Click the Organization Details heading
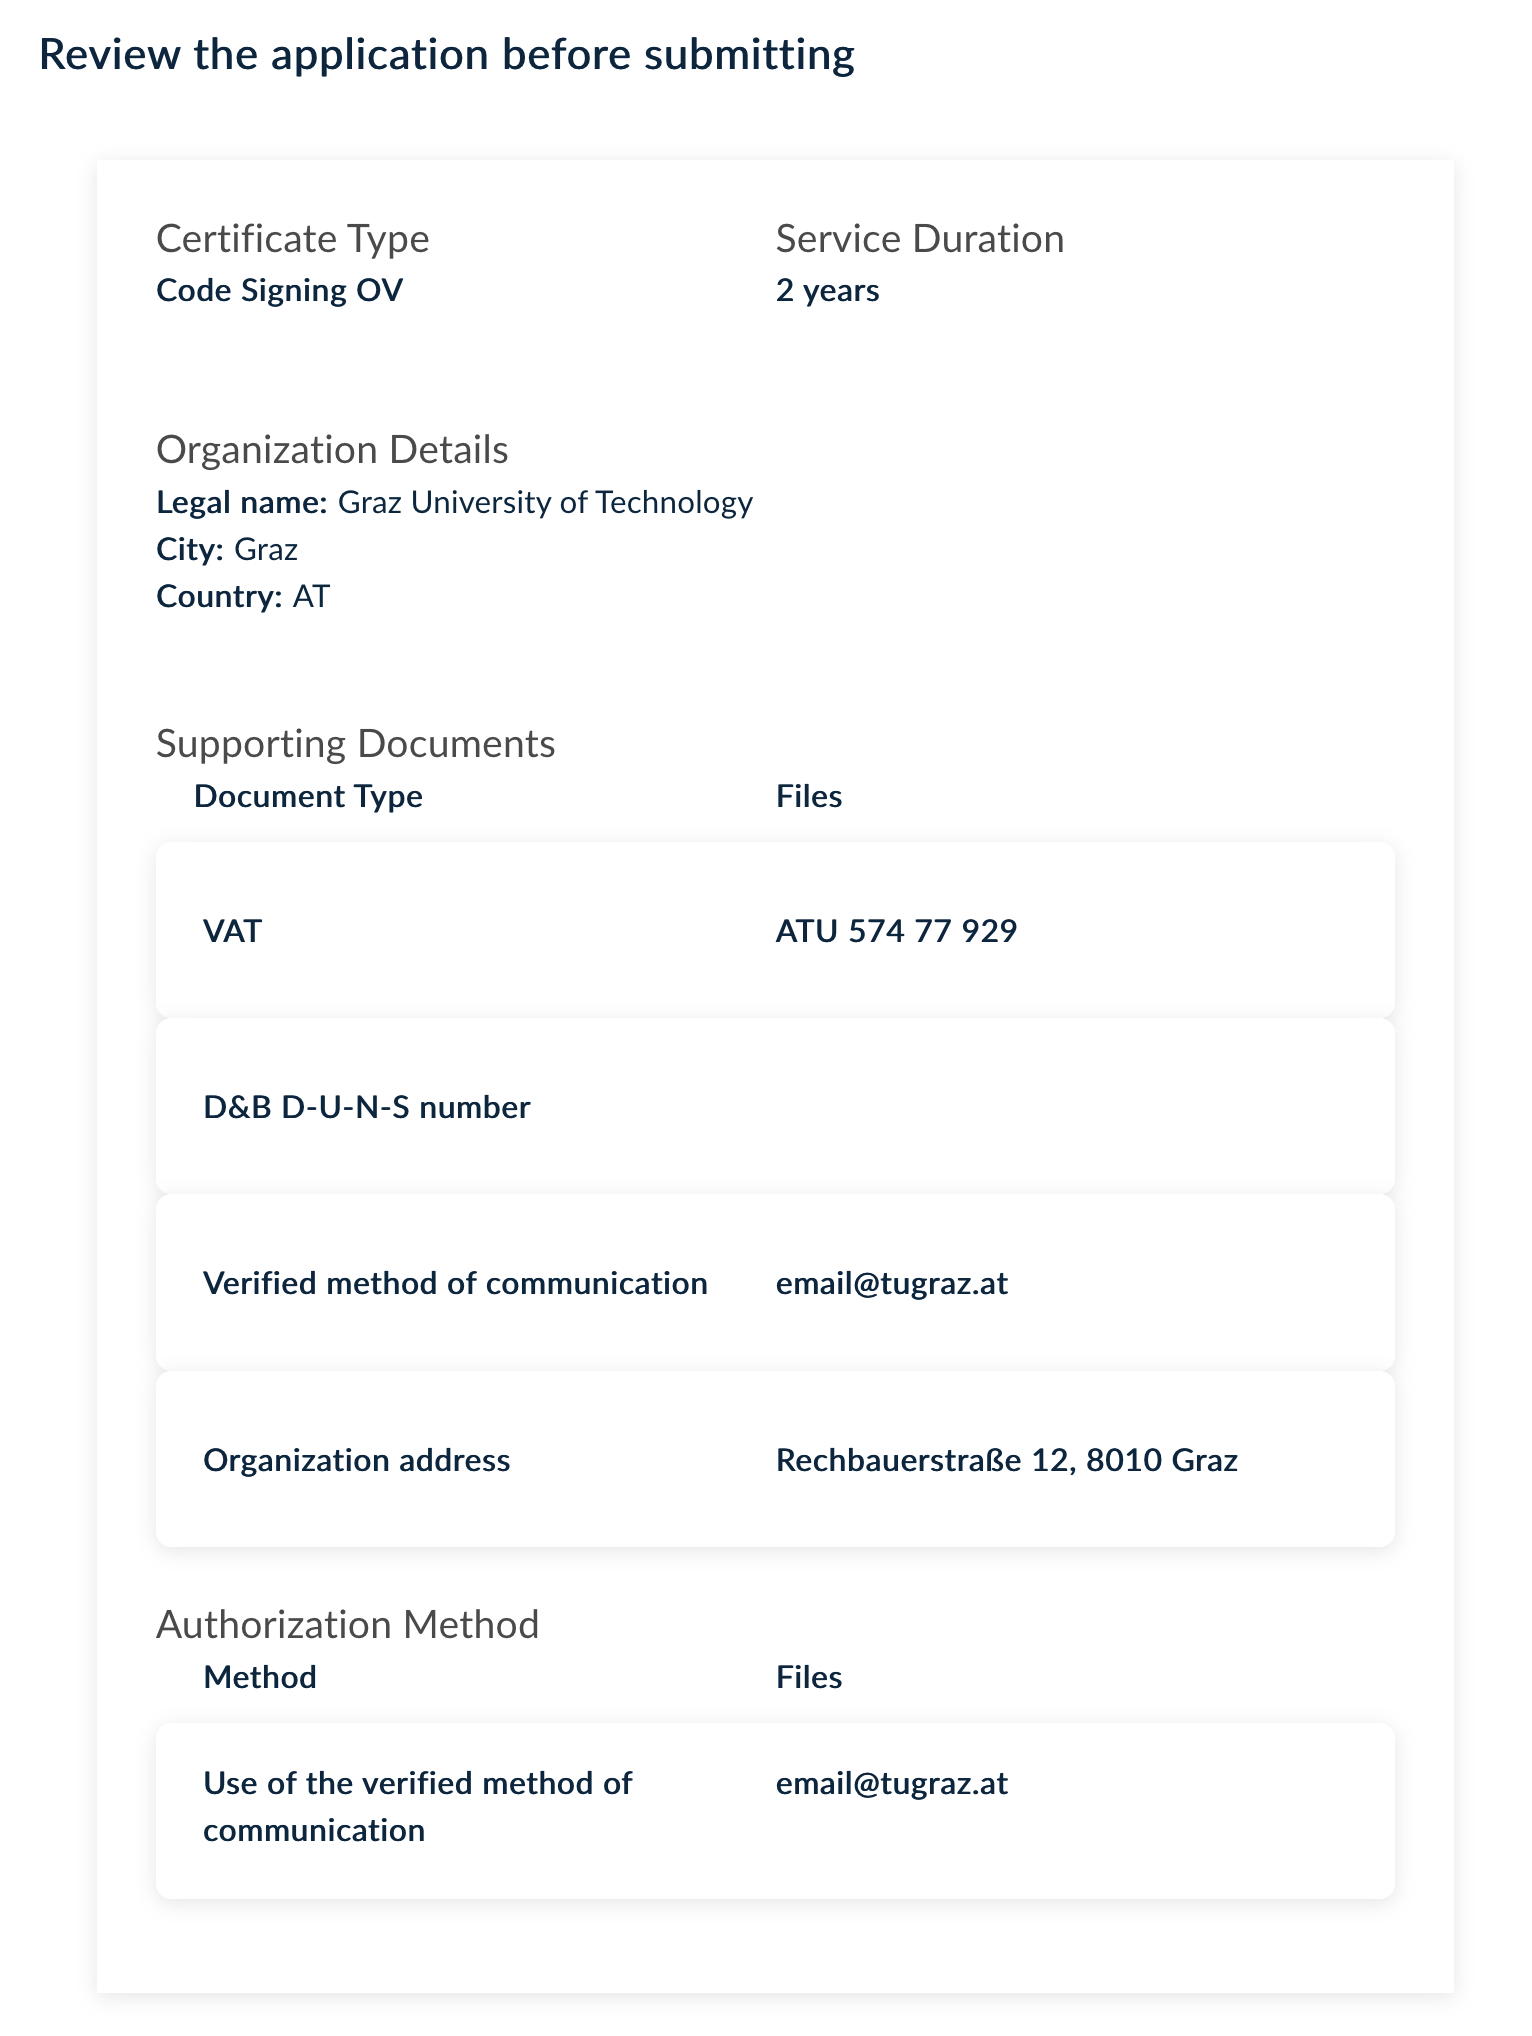Image resolution: width=1532 pixels, height=2036 pixels. tap(332, 450)
